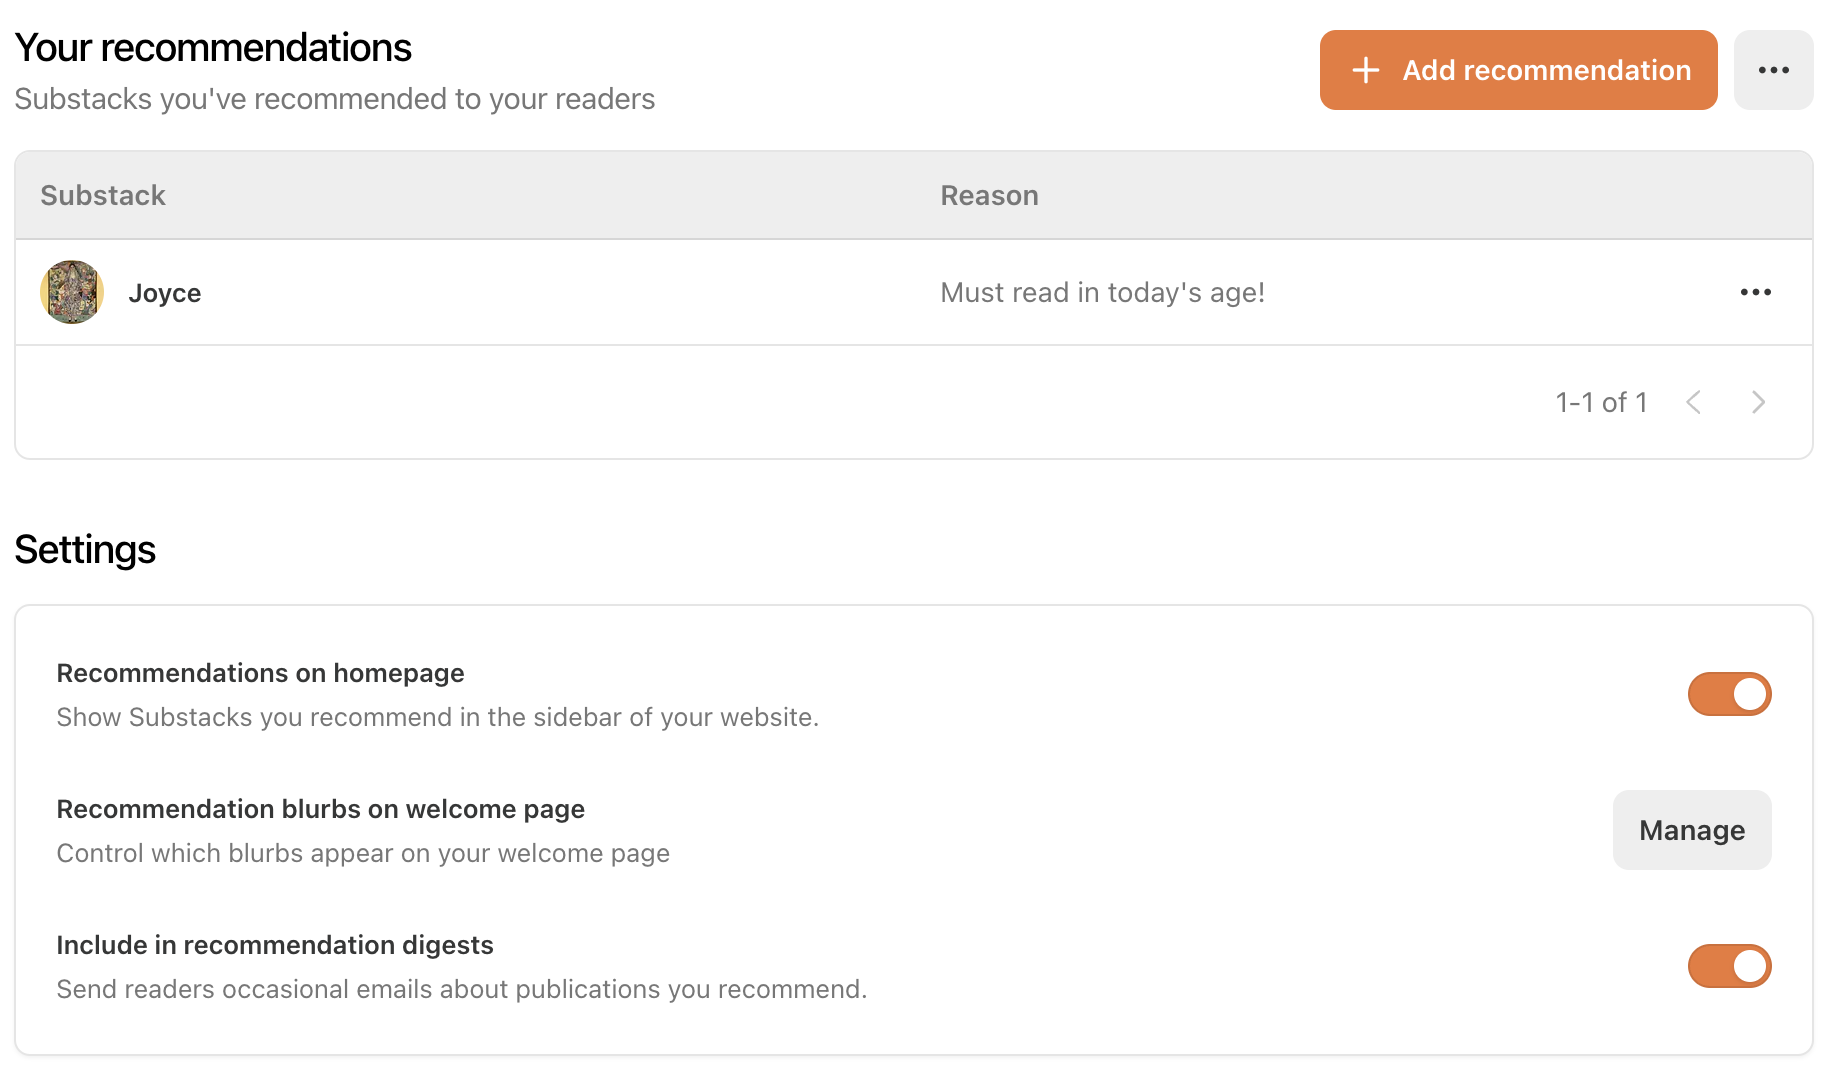Click the Joyce publication avatar
Image resolution: width=1834 pixels, height=1074 pixels.
click(x=72, y=292)
